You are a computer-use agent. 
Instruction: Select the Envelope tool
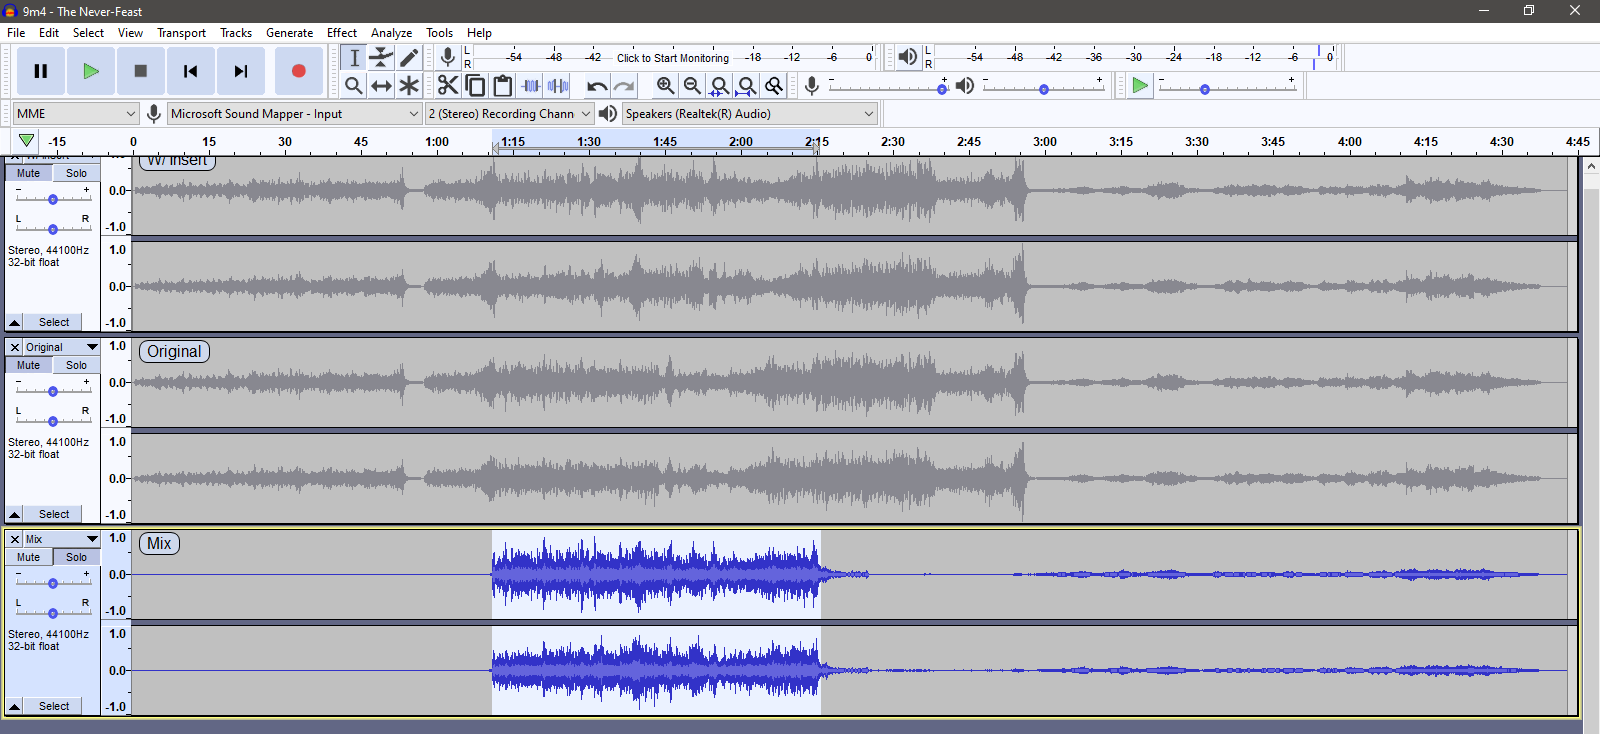point(381,58)
